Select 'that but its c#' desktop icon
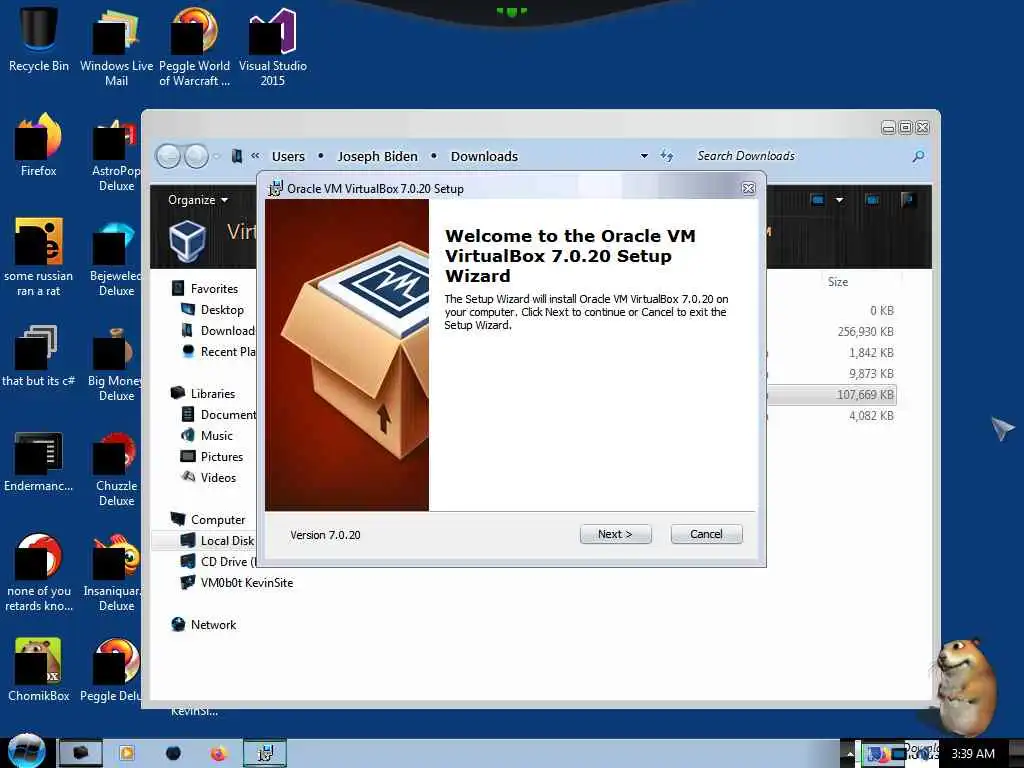 click(x=39, y=355)
